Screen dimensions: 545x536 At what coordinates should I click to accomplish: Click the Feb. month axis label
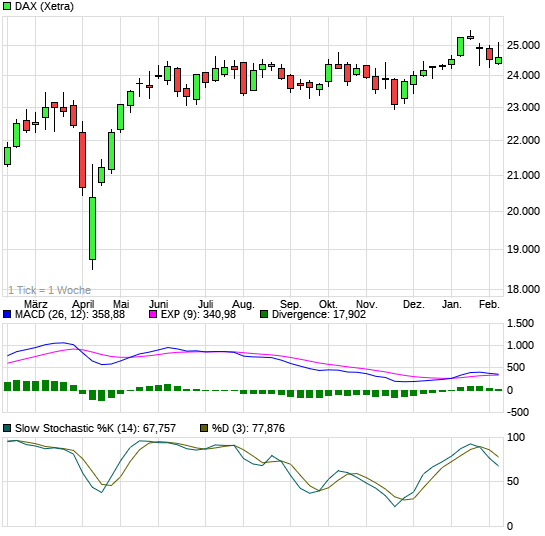[489, 304]
